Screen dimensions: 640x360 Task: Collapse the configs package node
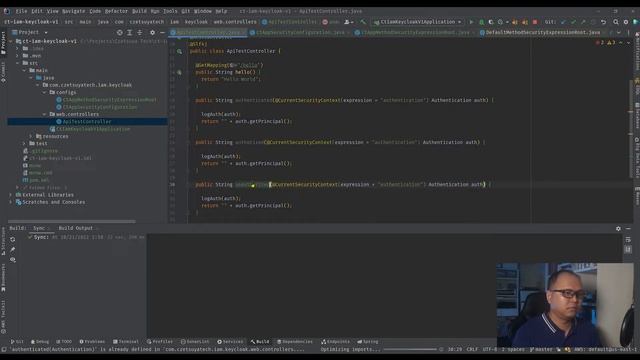[44, 92]
